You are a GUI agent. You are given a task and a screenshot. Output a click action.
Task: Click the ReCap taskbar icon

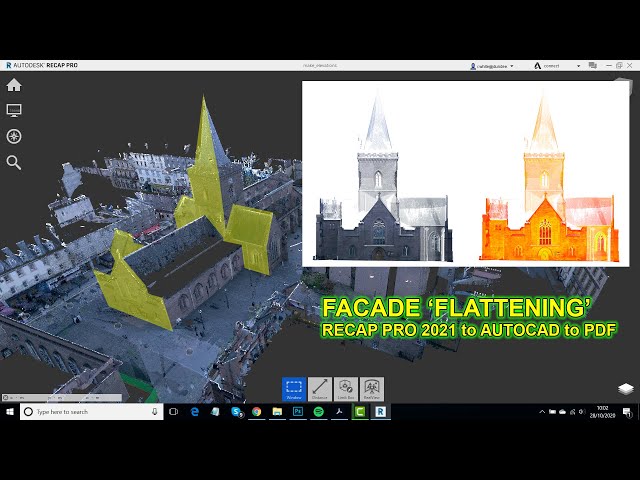point(380,412)
